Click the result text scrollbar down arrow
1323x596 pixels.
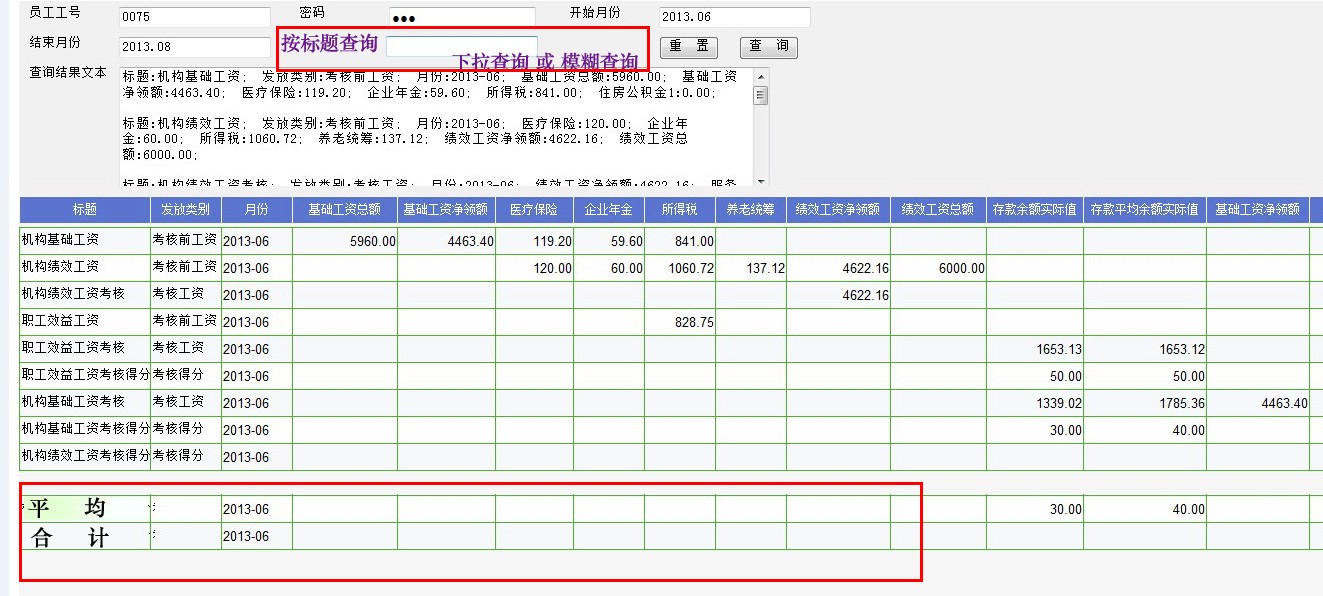[x=761, y=181]
